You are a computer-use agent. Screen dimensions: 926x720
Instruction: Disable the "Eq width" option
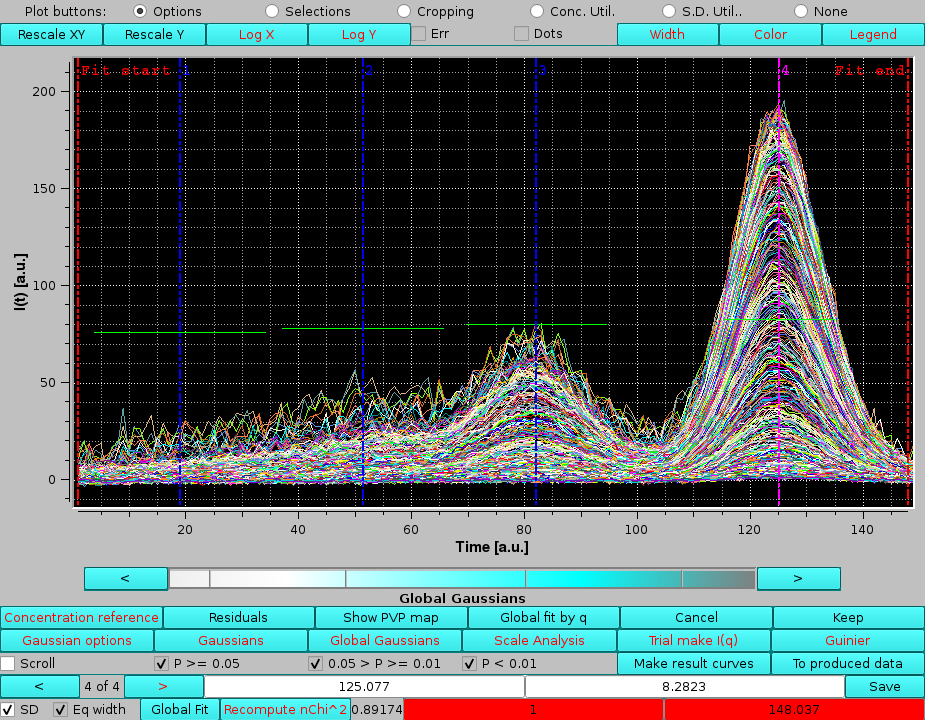[x=60, y=709]
